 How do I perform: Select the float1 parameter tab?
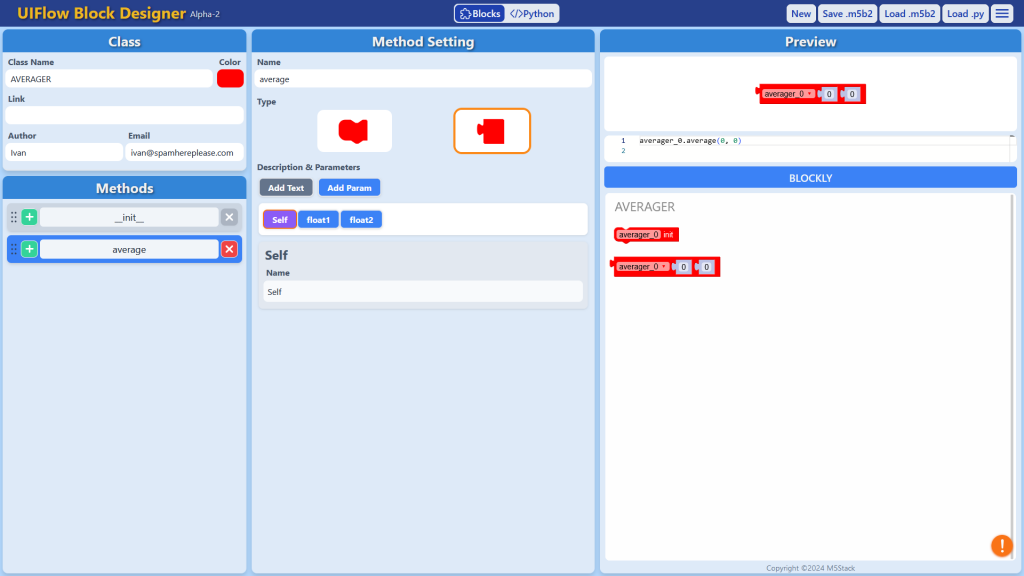pyautogui.click(x=318, y=220)
